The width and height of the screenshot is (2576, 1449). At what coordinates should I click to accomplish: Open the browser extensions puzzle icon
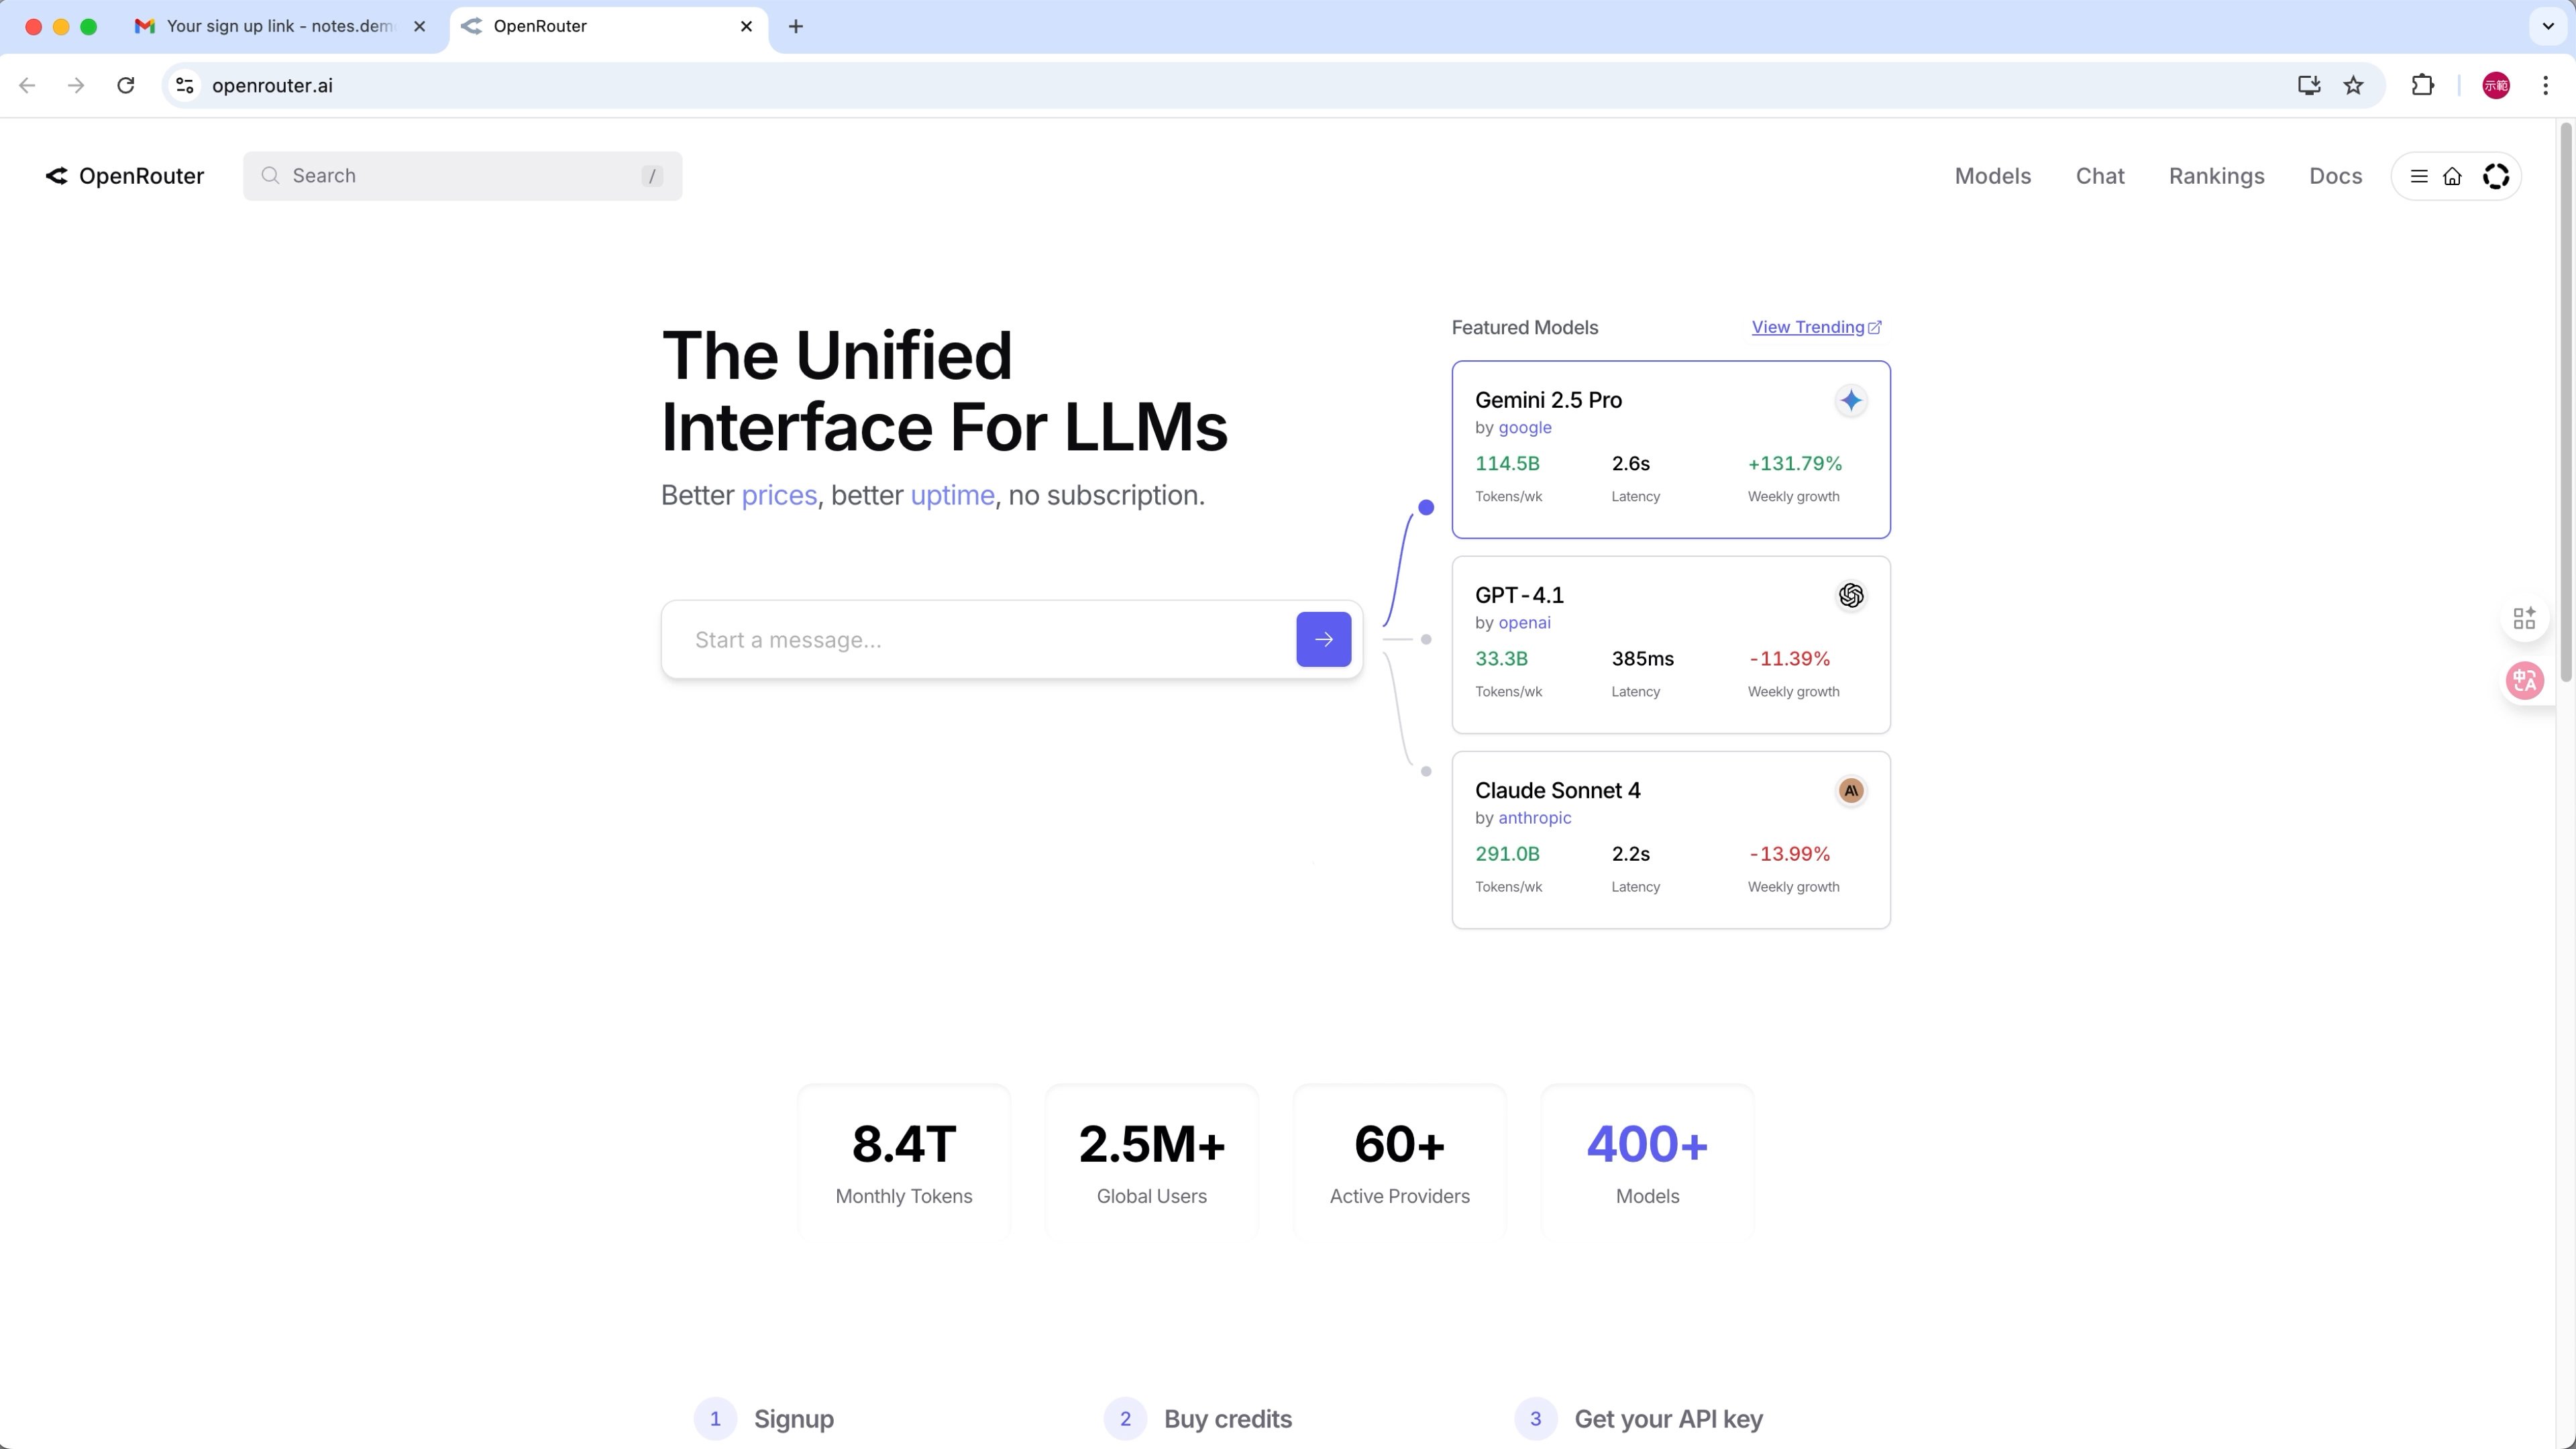pos(2422,85)
